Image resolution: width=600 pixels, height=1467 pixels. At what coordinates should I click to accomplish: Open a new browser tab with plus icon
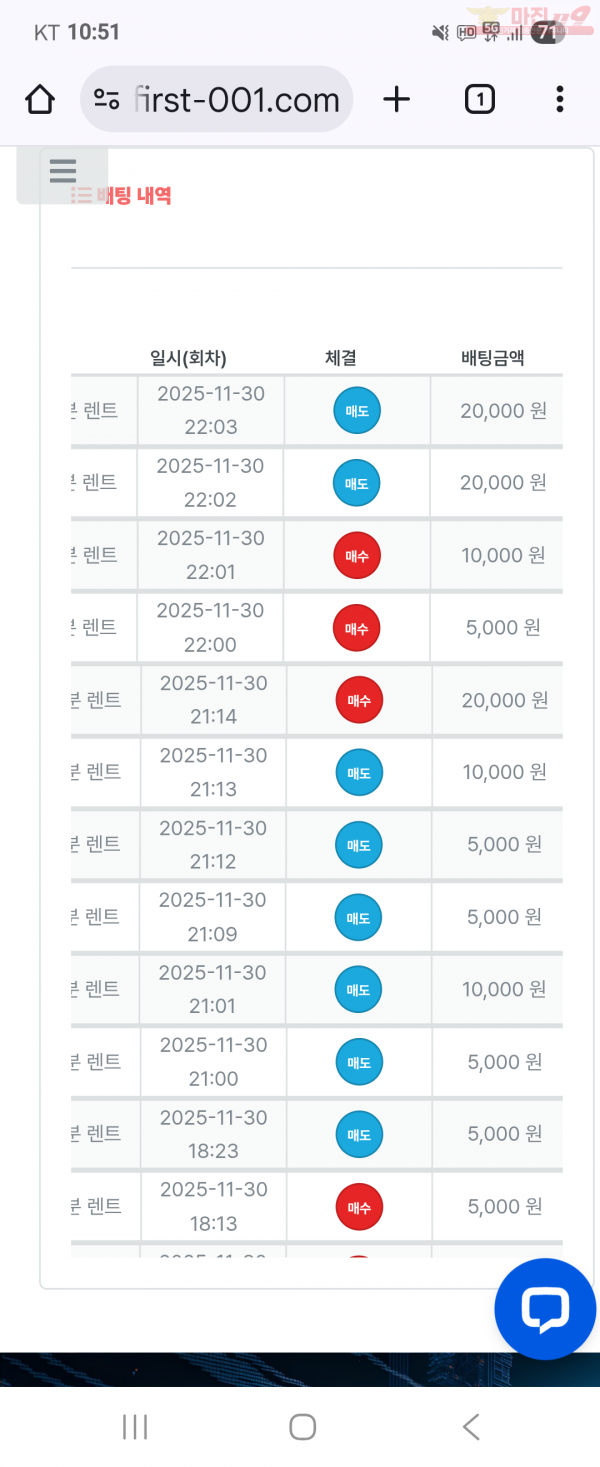[396, 99]
